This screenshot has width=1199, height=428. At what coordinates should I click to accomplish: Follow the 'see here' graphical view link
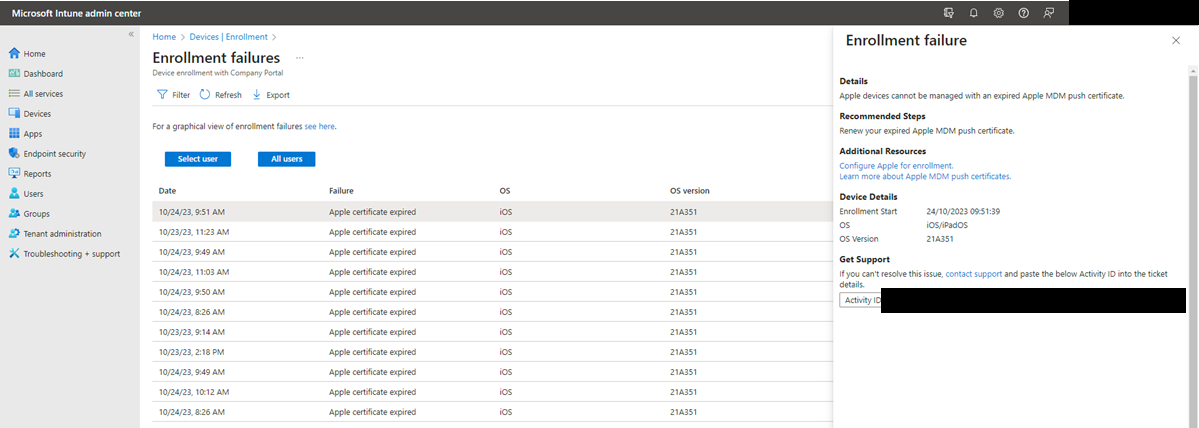320,126
